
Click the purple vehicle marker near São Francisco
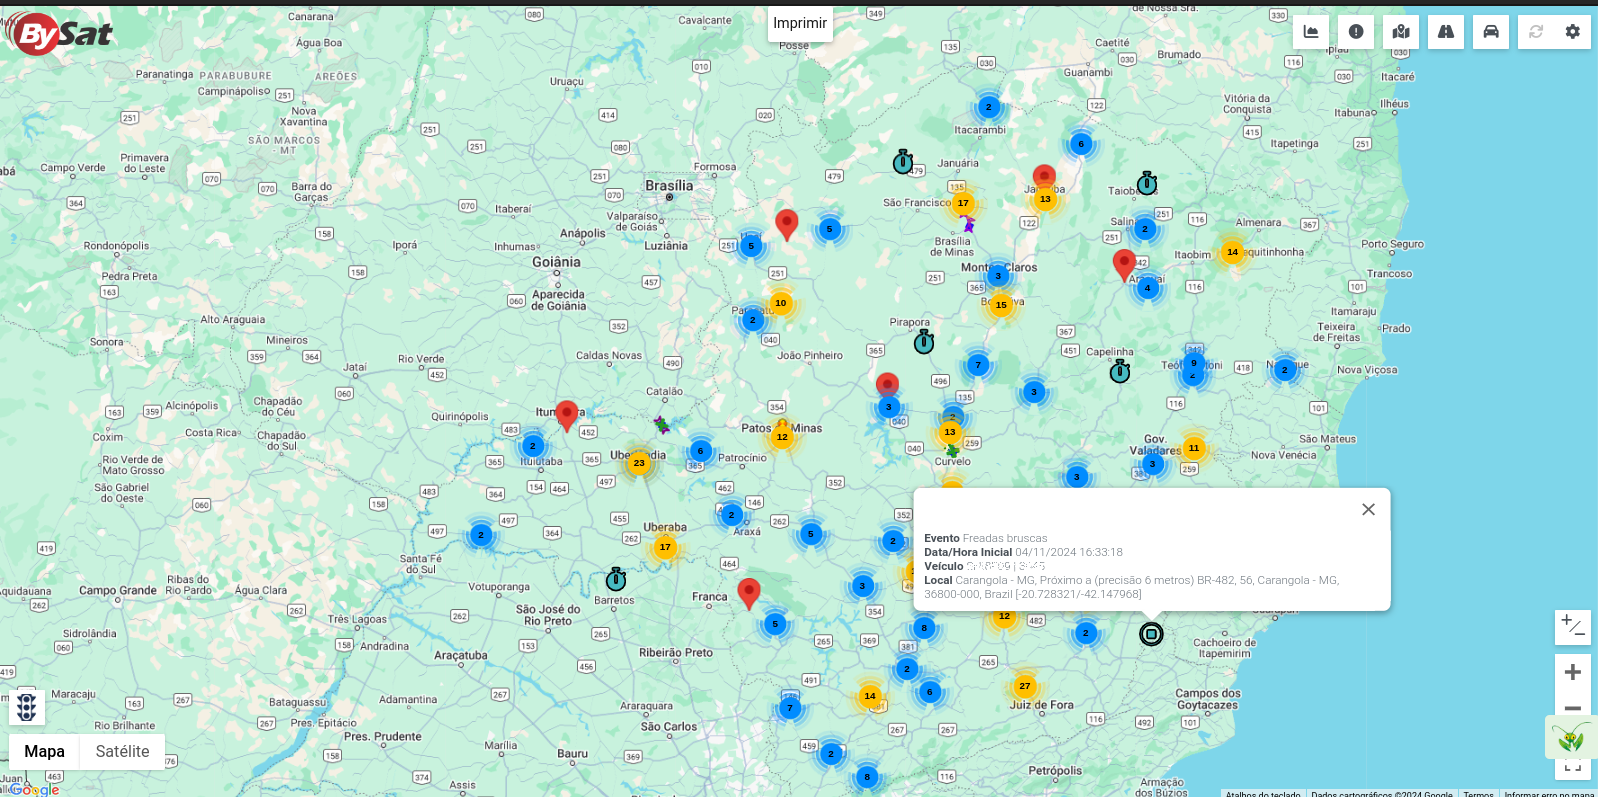pos(968,225)
